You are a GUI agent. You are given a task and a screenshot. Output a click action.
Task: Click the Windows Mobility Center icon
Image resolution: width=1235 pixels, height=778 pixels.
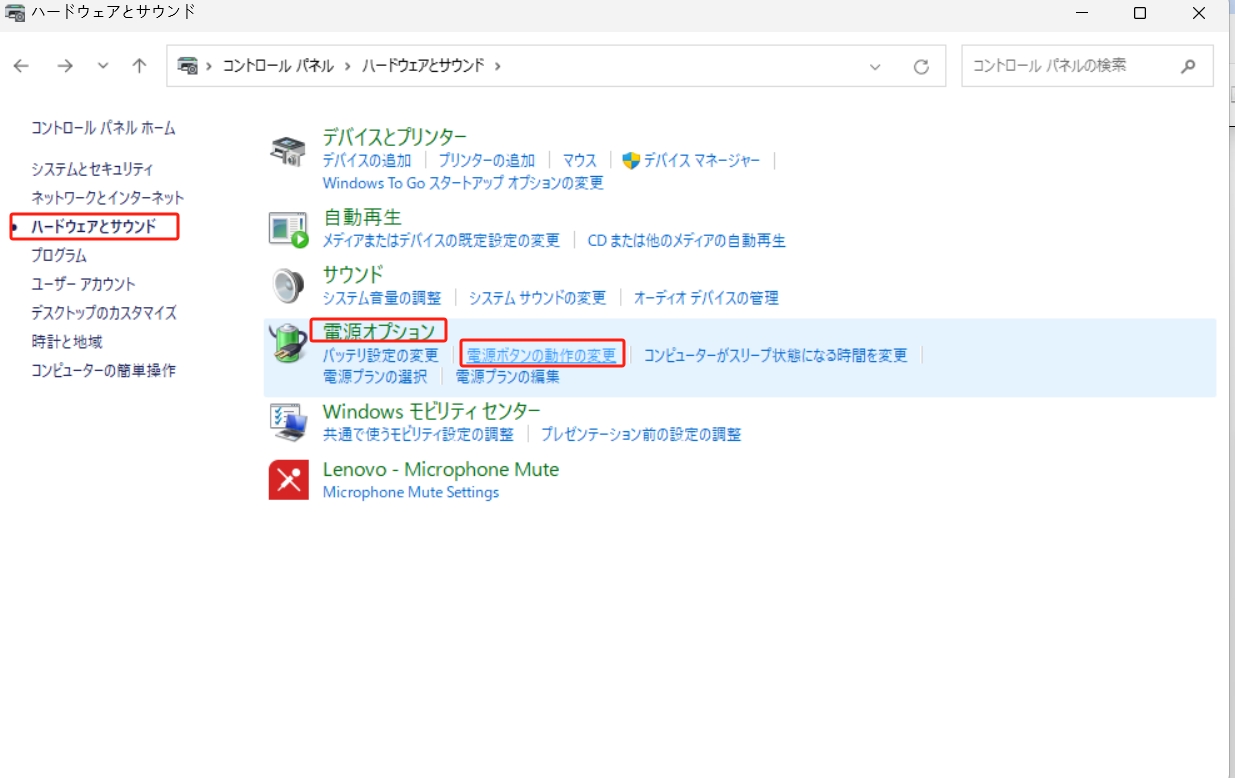click(289, 422)
